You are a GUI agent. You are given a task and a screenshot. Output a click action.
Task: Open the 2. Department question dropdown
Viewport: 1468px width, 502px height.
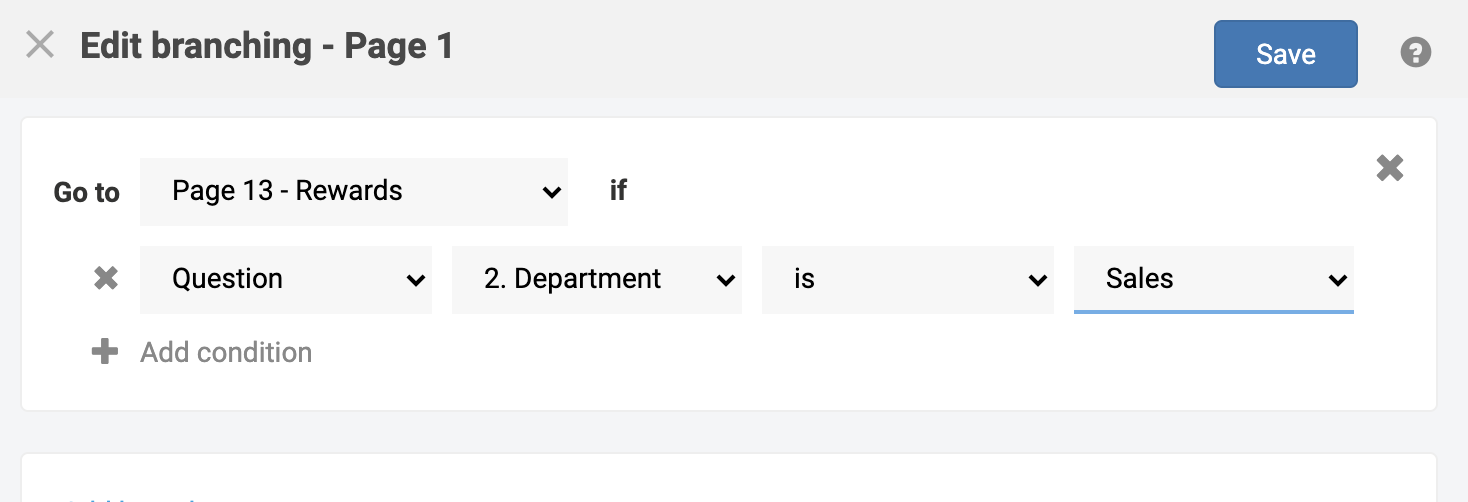click(x=597, y=280)
